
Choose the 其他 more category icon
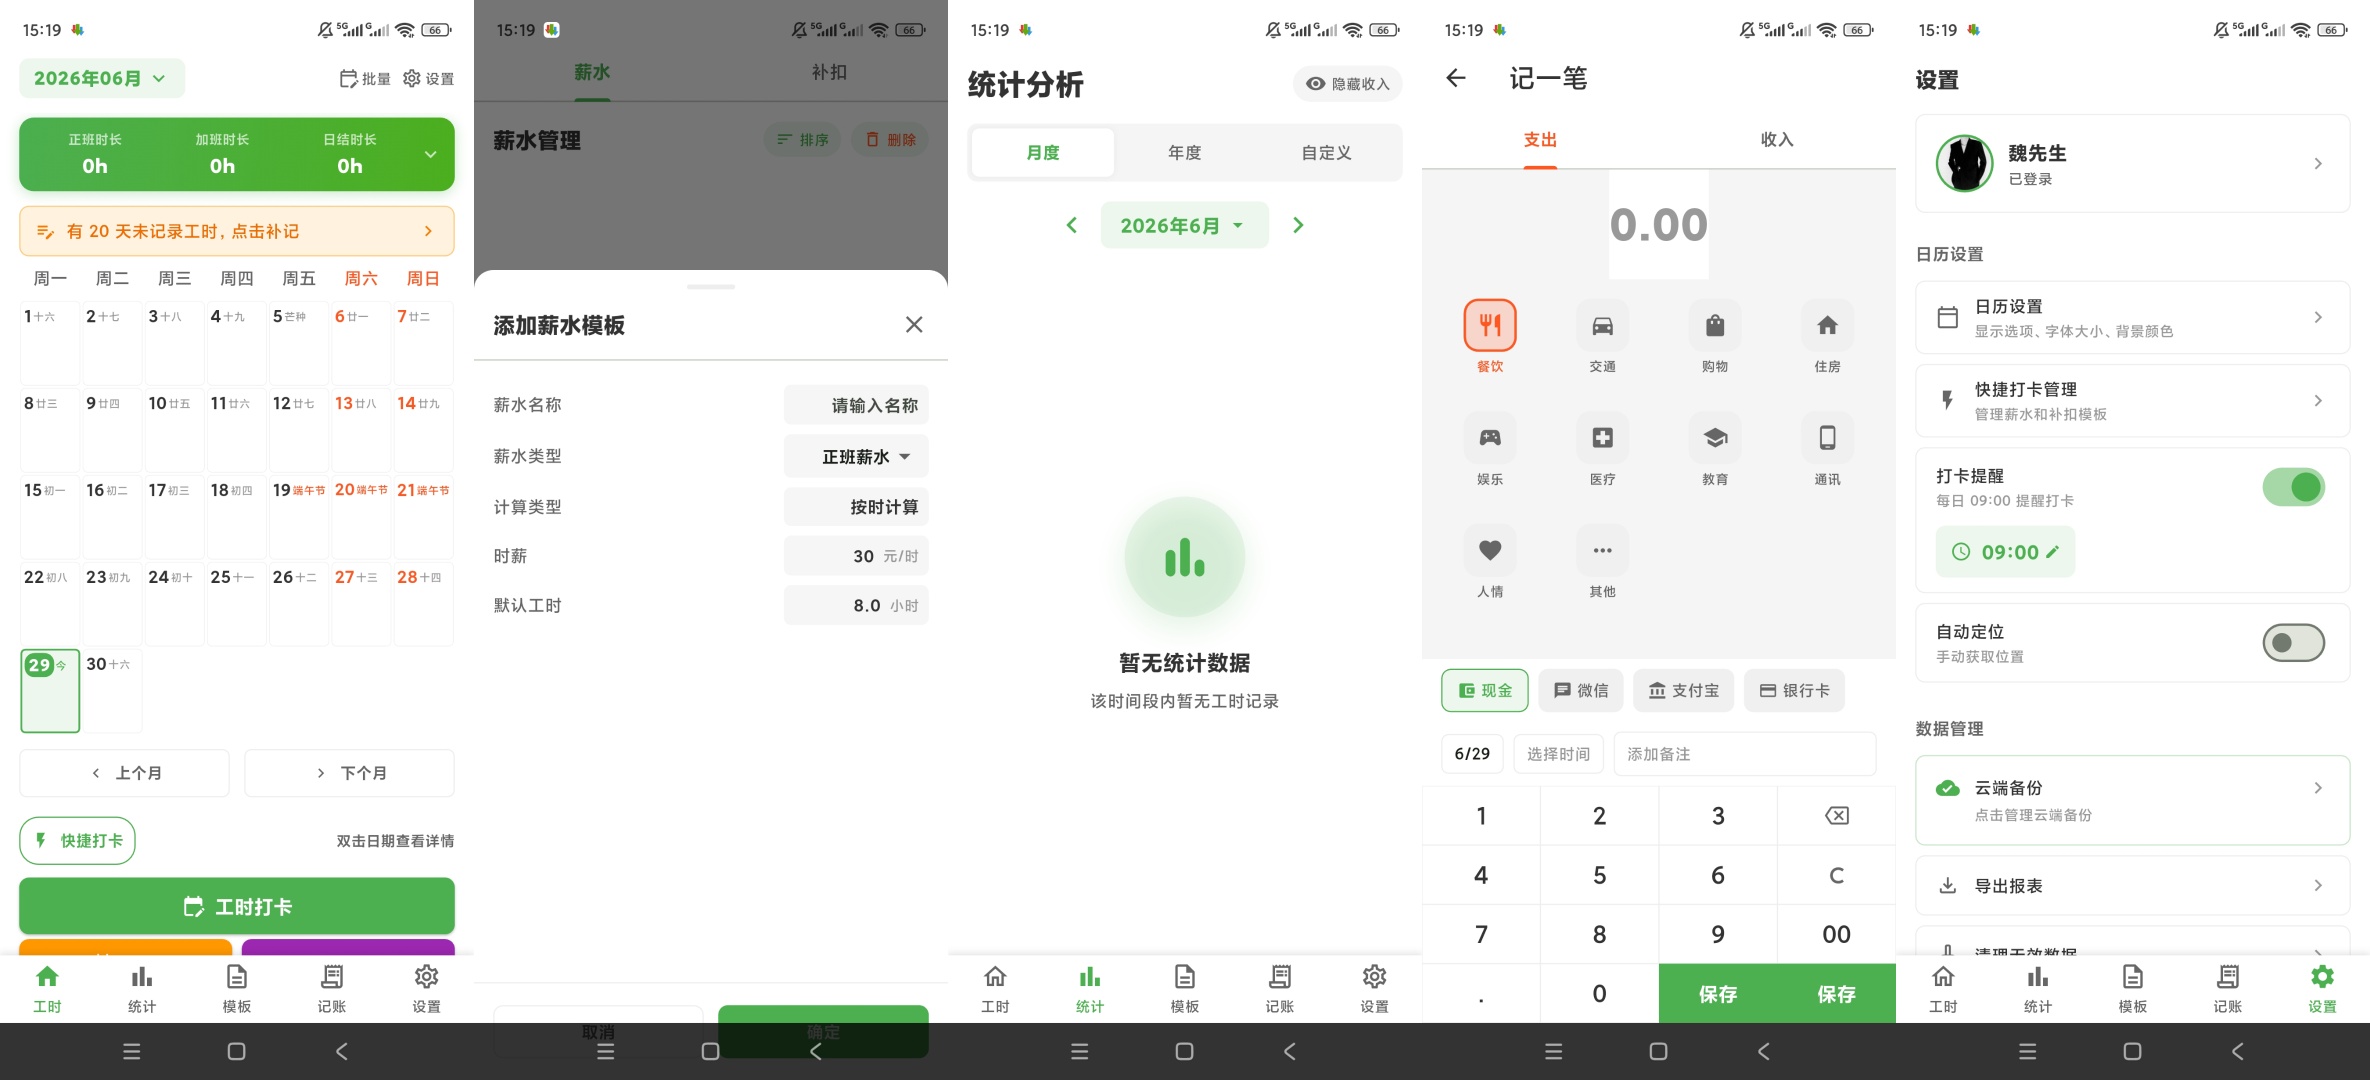1602,550
